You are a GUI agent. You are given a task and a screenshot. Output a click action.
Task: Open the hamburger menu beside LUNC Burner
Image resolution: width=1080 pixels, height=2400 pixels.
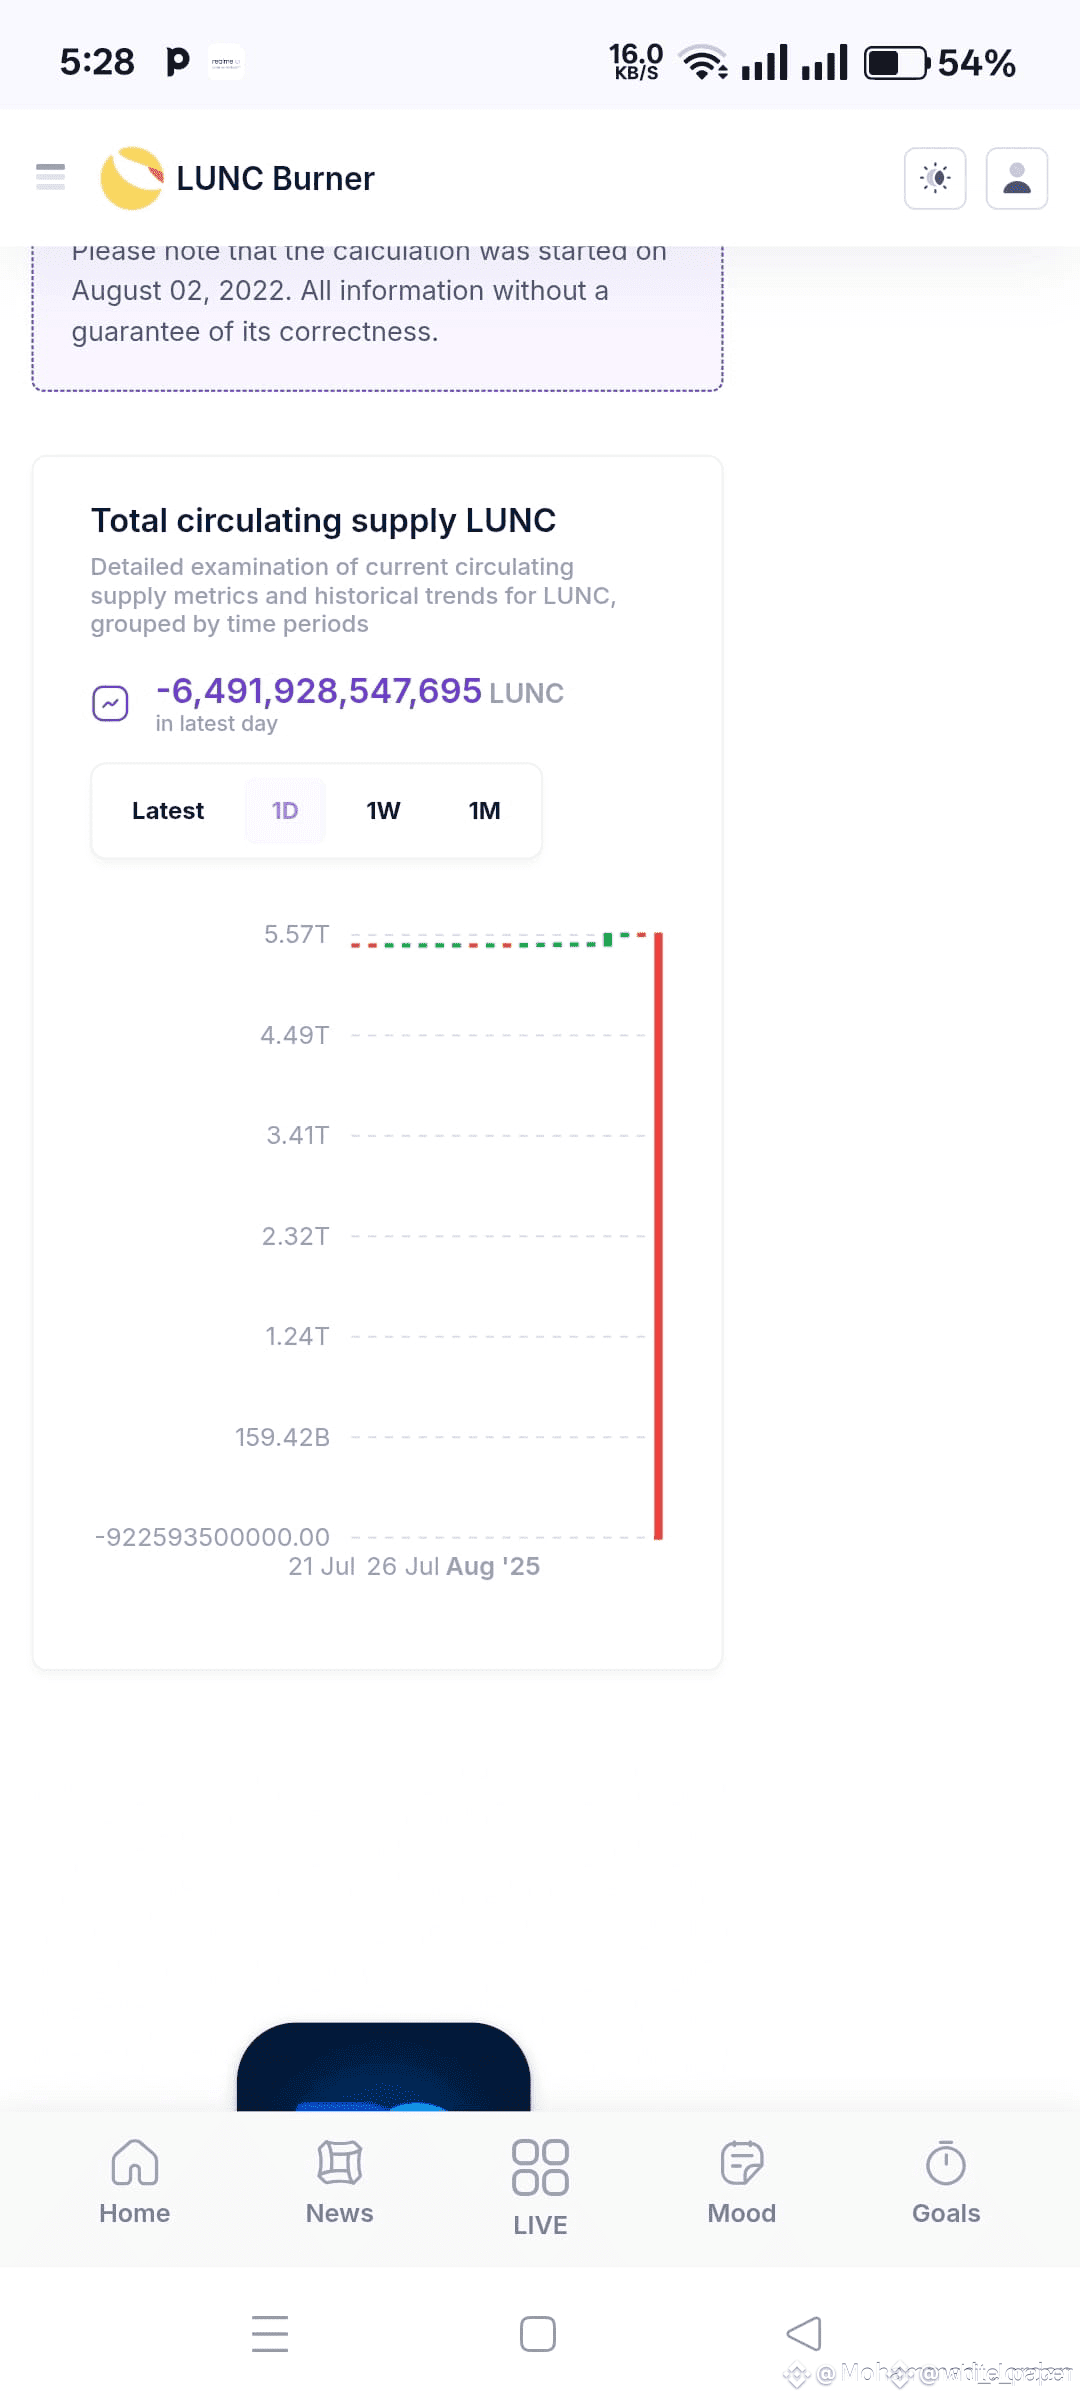click(x=50, y=177)
